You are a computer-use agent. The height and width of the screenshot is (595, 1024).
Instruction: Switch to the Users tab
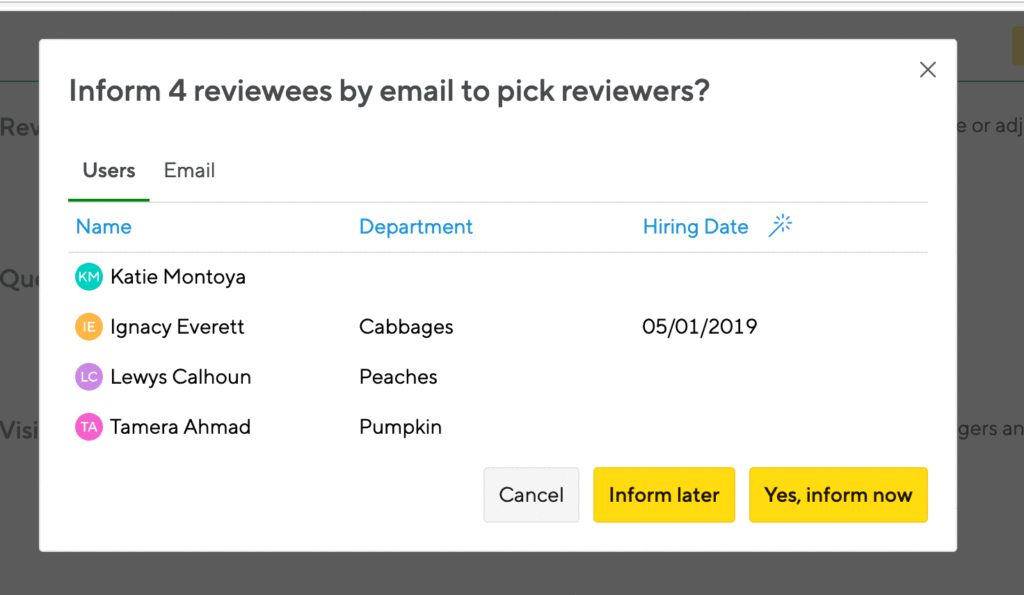(109, 170)
